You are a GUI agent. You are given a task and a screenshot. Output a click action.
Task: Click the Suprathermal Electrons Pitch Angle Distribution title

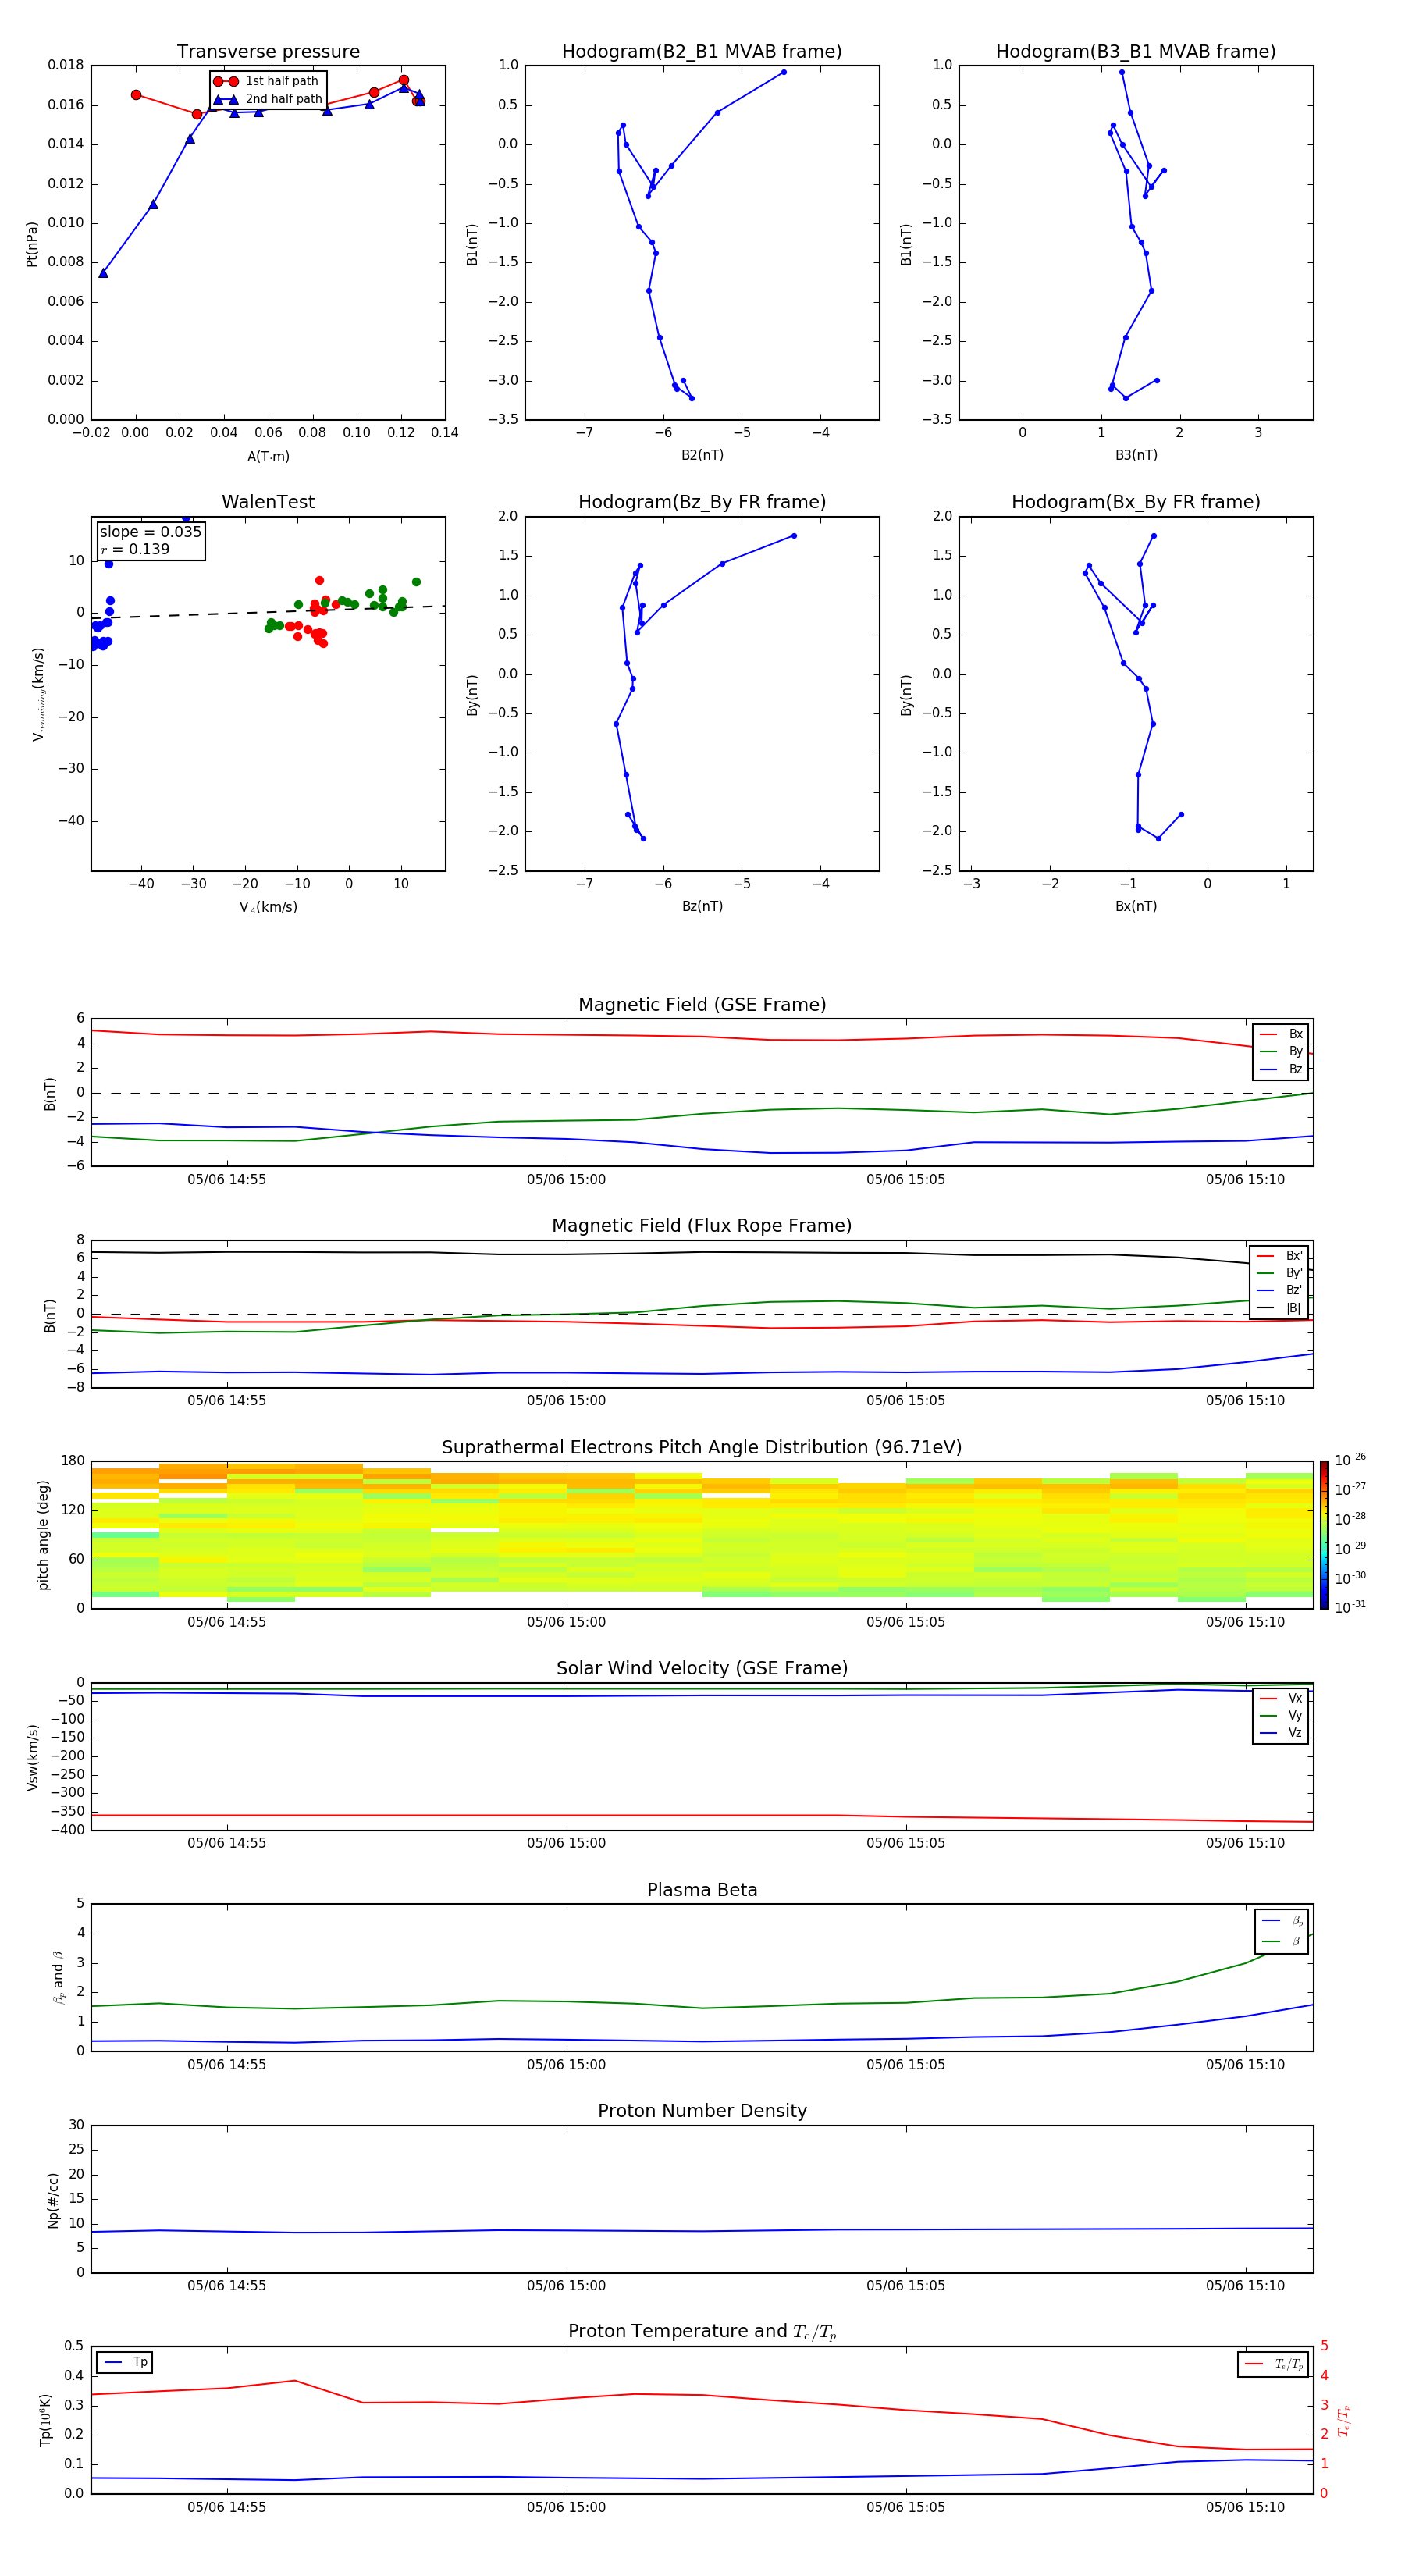click(x=702, y=1448)
